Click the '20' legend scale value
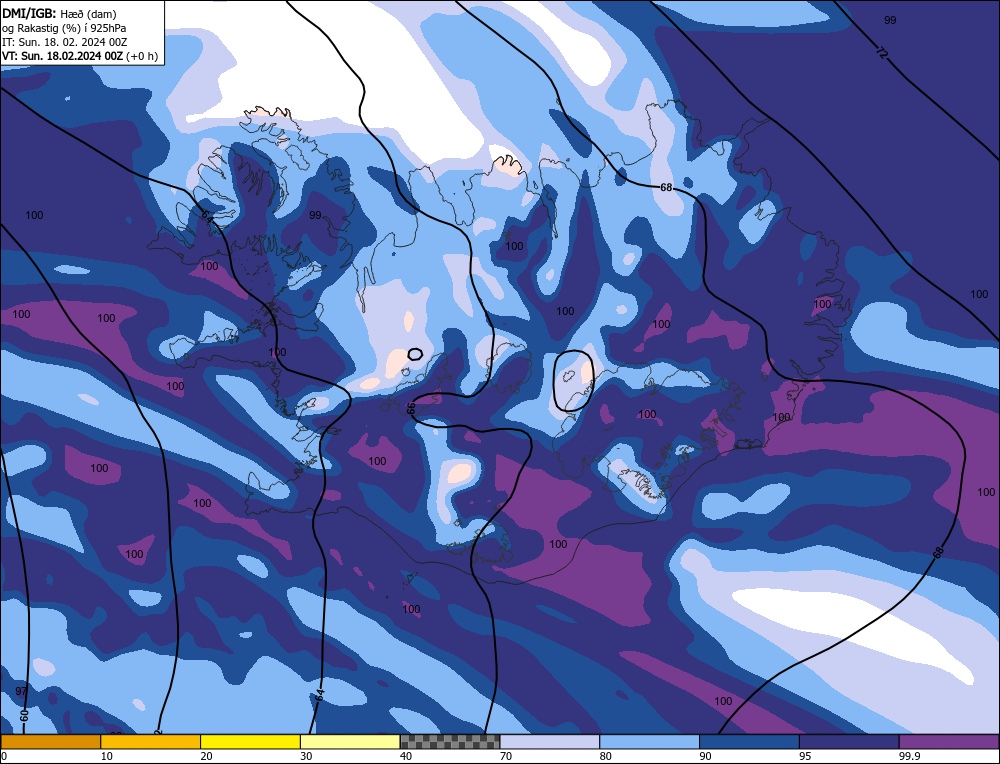 [207, 756]
